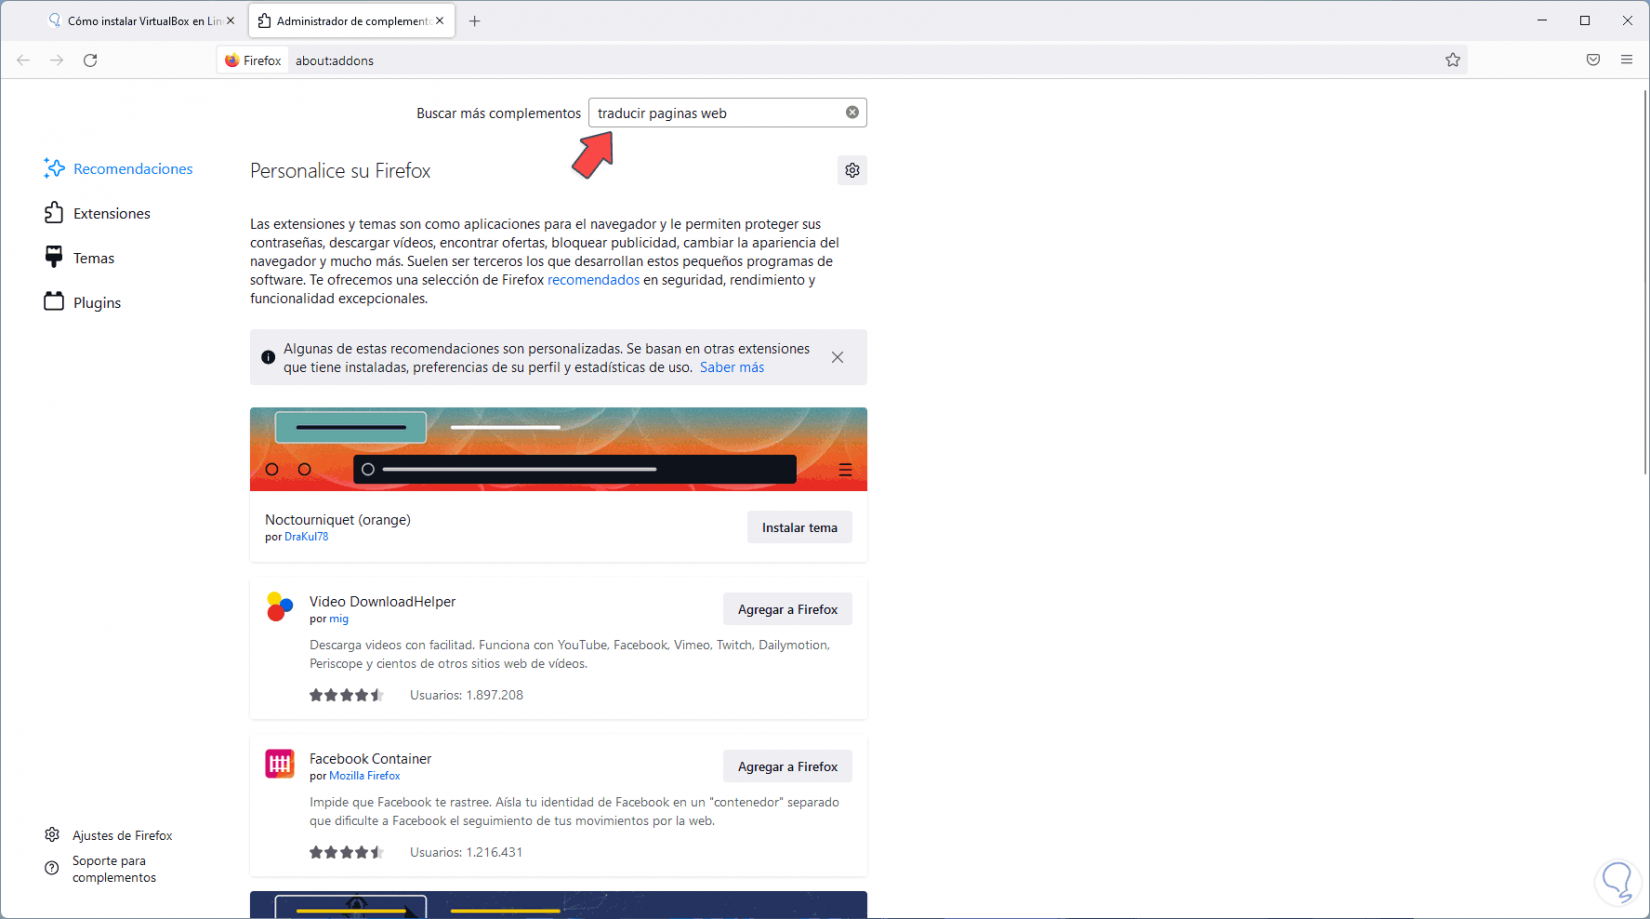Screen dimensions: 1650x919
Task: Open Firefox application menu
Action: coord(1627,60)
